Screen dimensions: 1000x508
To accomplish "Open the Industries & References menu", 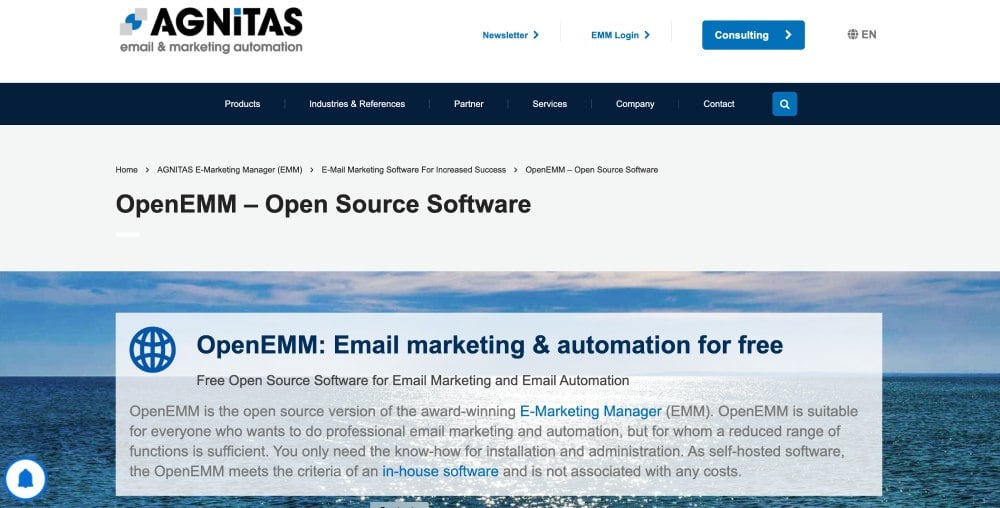I will pos(357,104).
